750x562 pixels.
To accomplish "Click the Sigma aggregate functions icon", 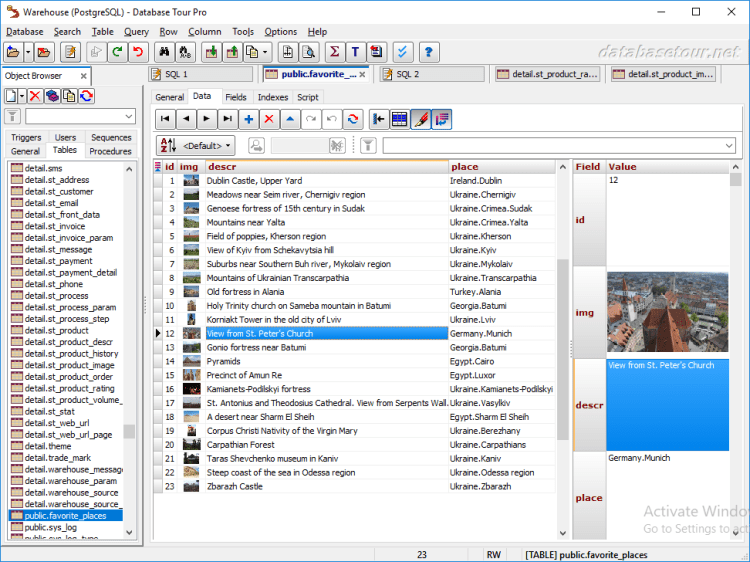I will 335,52.
